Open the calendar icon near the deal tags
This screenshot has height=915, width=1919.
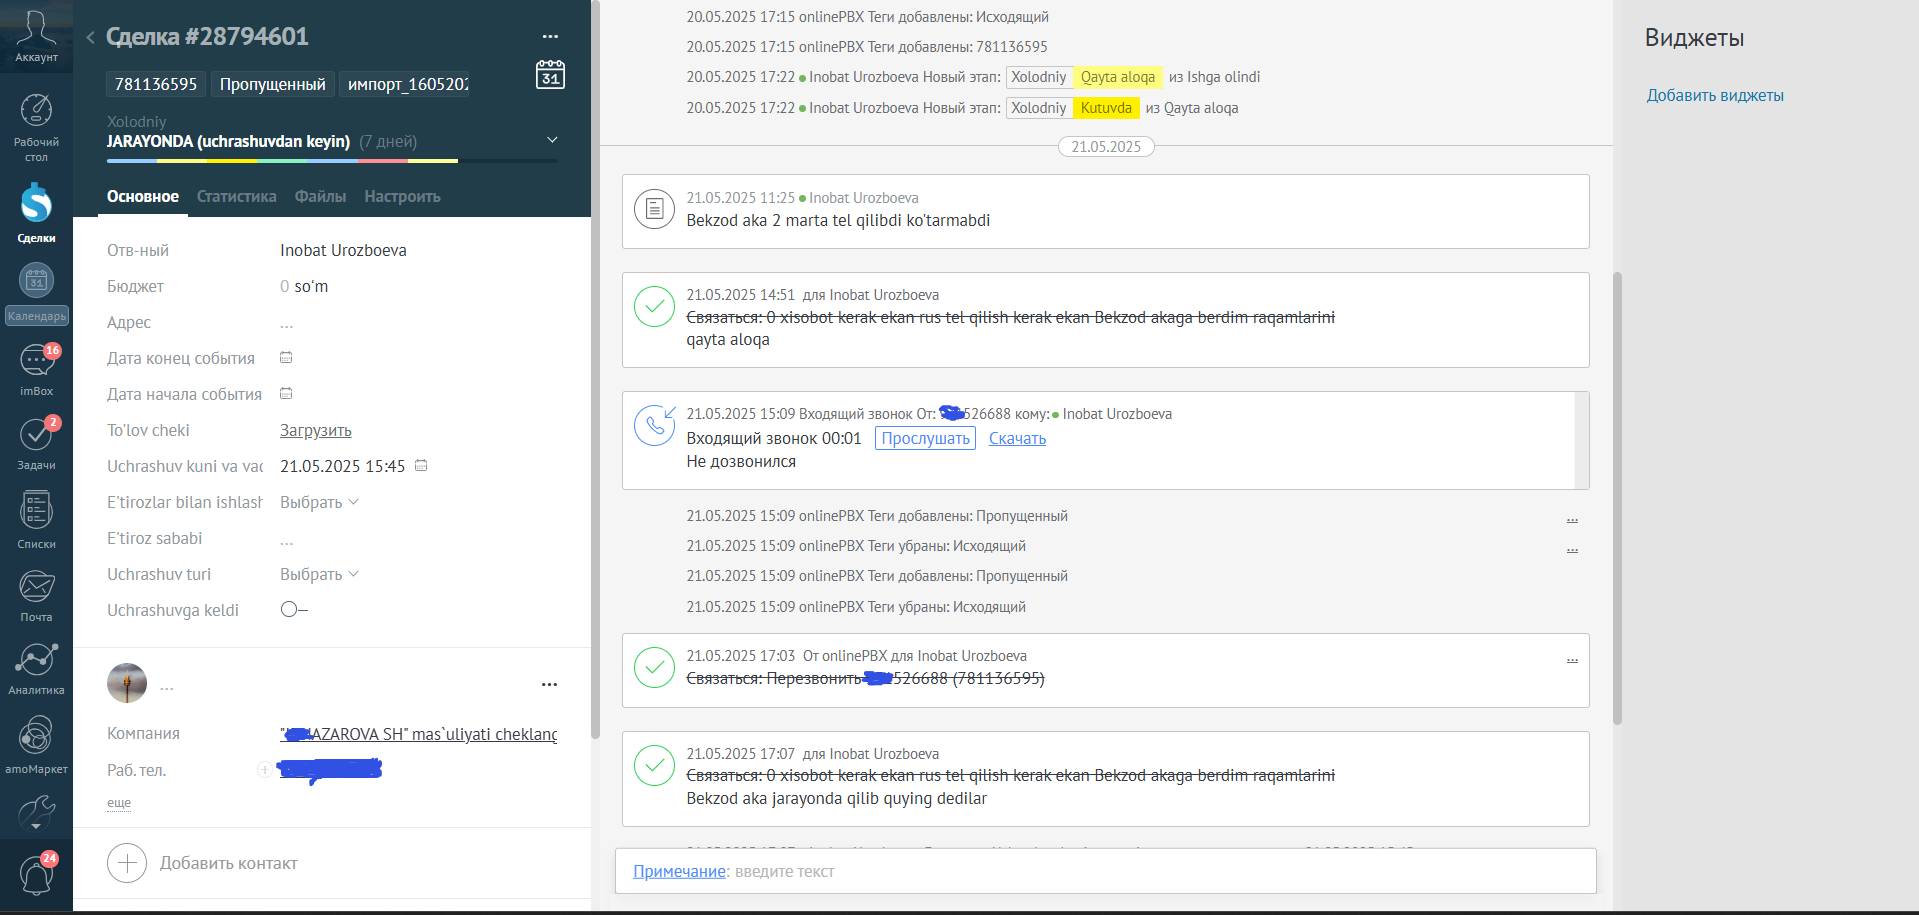coord(550,74)
